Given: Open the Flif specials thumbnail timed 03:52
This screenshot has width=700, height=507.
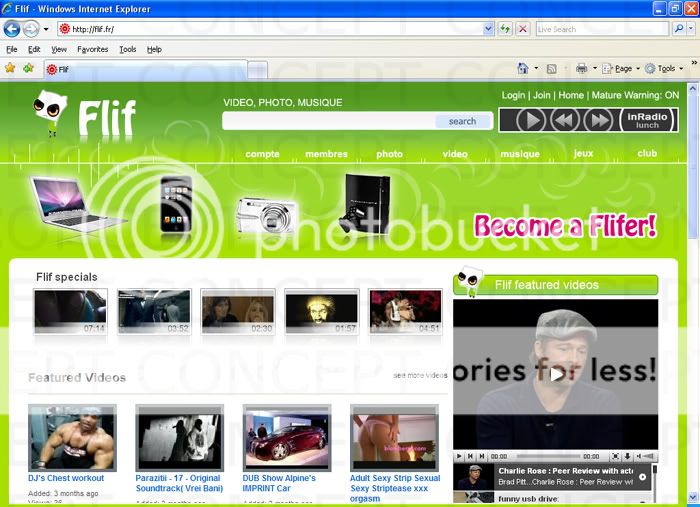Looking at the screenshot, I should tap(154, 311).
